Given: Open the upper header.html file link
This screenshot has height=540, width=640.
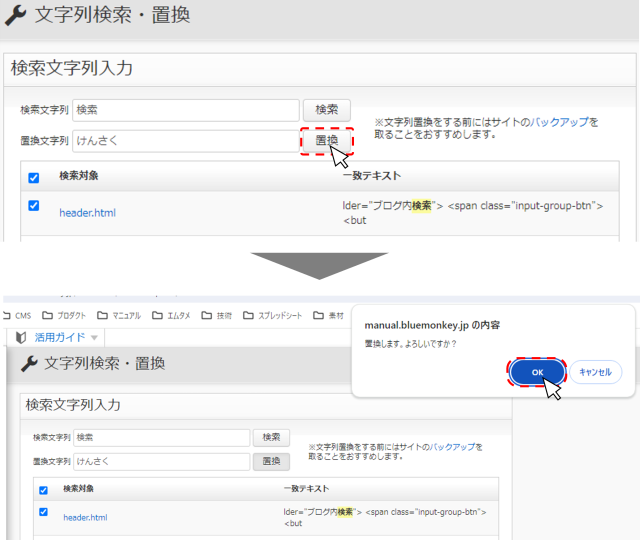Looking at the screenshot, I should [87, 213].
